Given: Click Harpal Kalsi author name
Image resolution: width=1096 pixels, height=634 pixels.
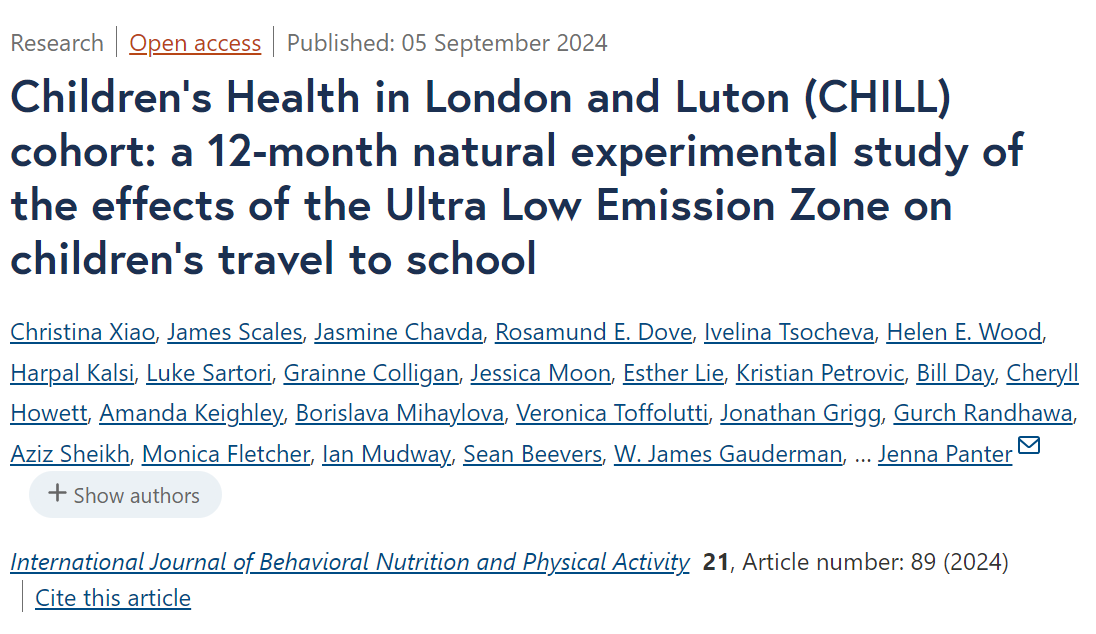Looking at the screenshot, I should click(x=72, y=373).
